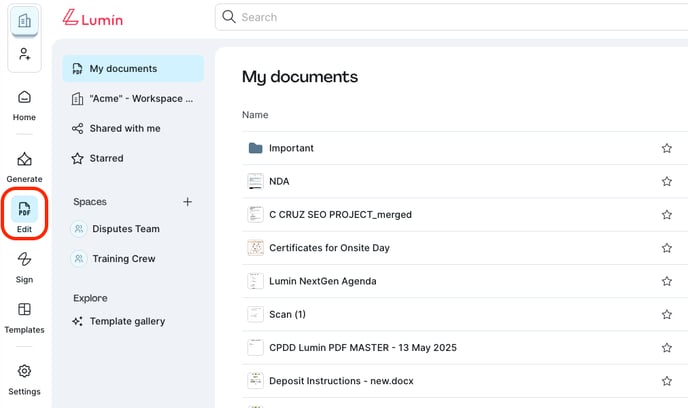Star the Important folder

click(667, 148)
